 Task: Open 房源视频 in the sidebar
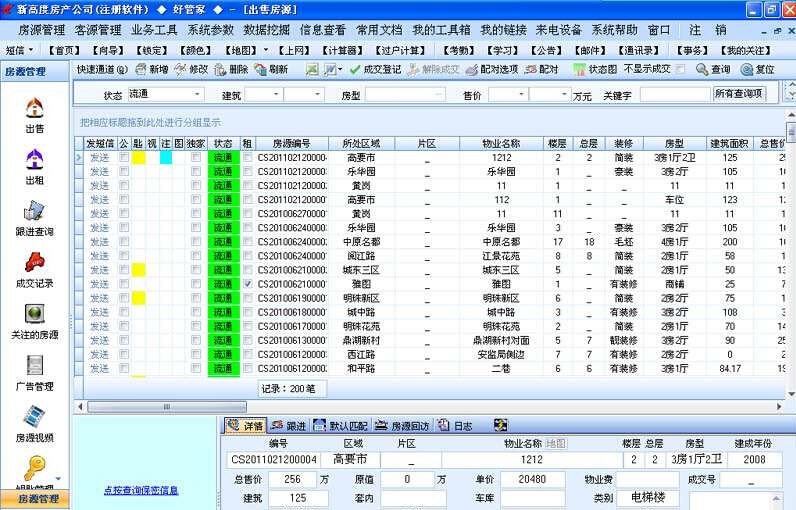click(x=35, y=424)
